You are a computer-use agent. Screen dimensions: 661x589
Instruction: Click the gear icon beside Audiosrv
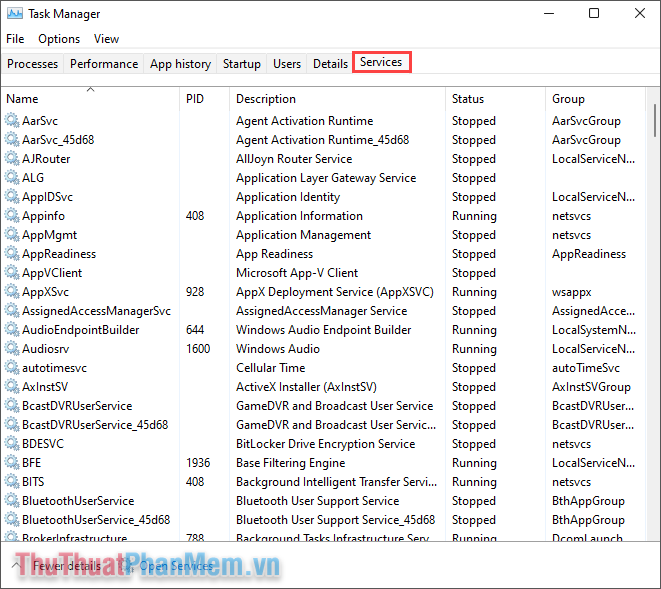pos(12,348)
